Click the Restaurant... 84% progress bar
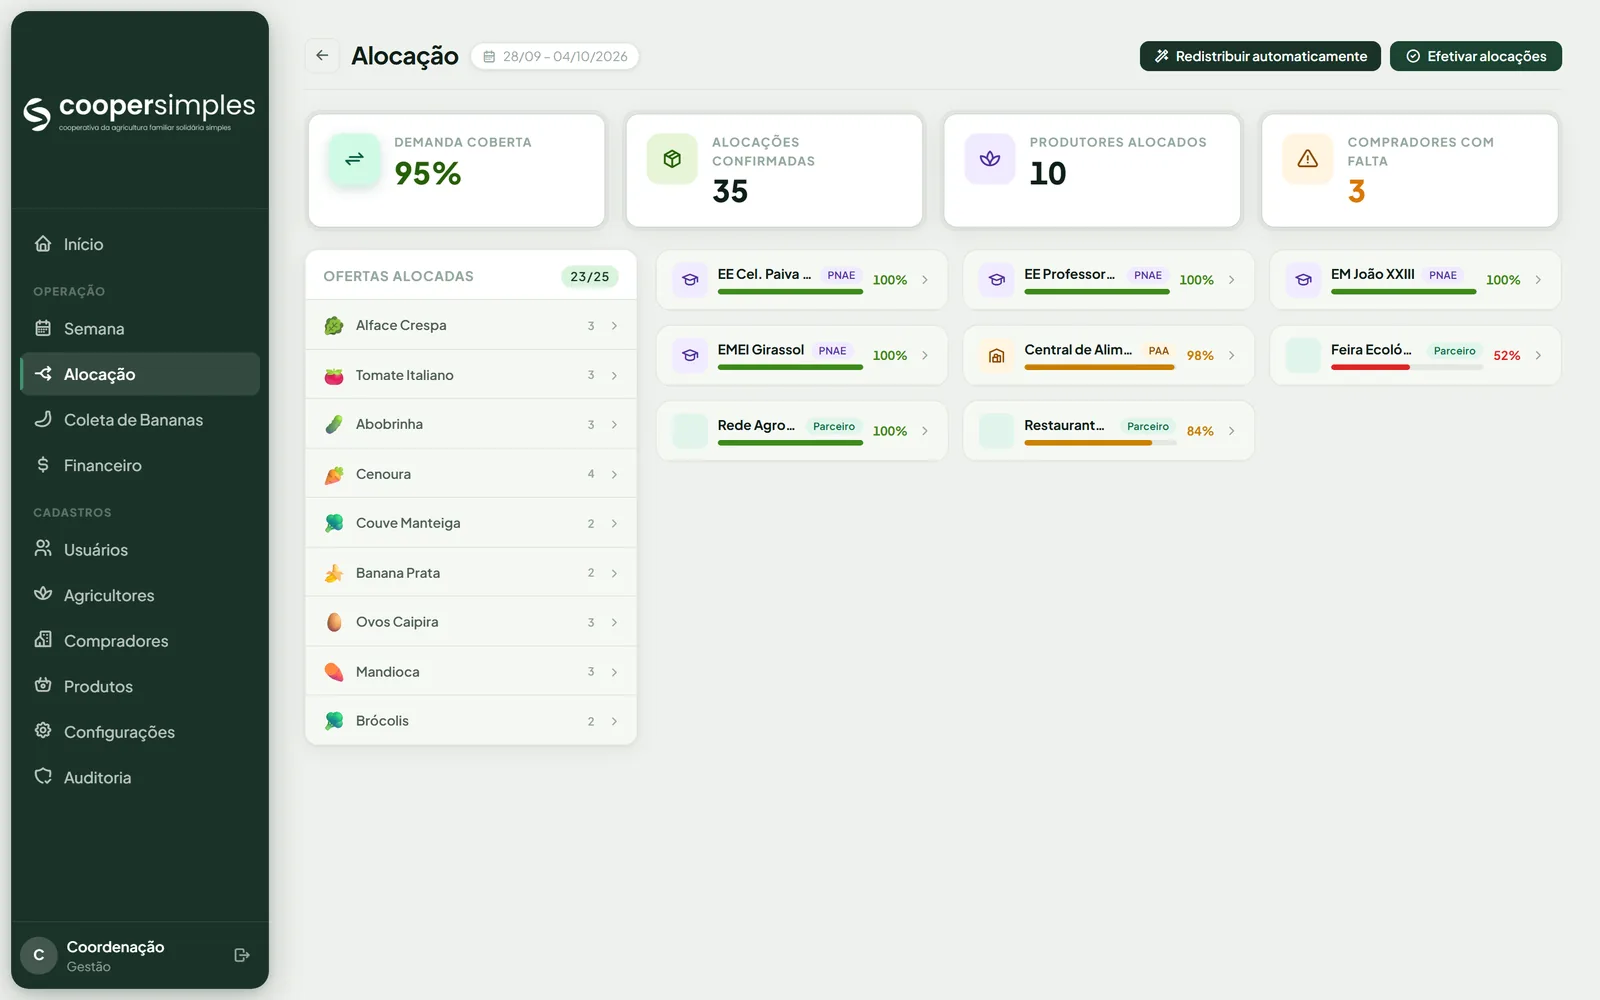The height and width of the screenshot is (1000, 1600). 1099,443
